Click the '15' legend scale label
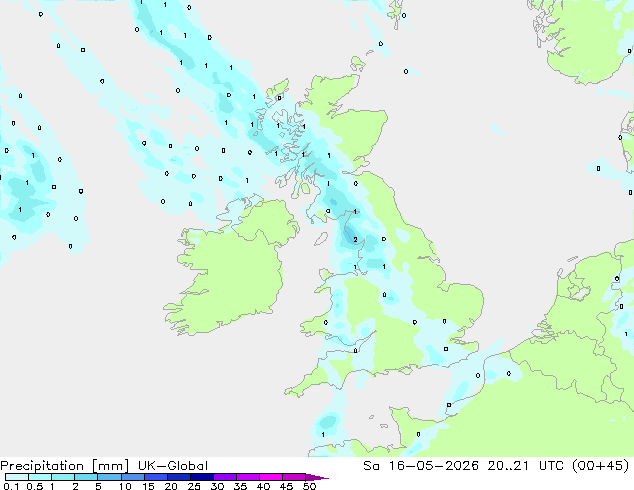Viewport: 634px width, 490px height. pos(148,486)
